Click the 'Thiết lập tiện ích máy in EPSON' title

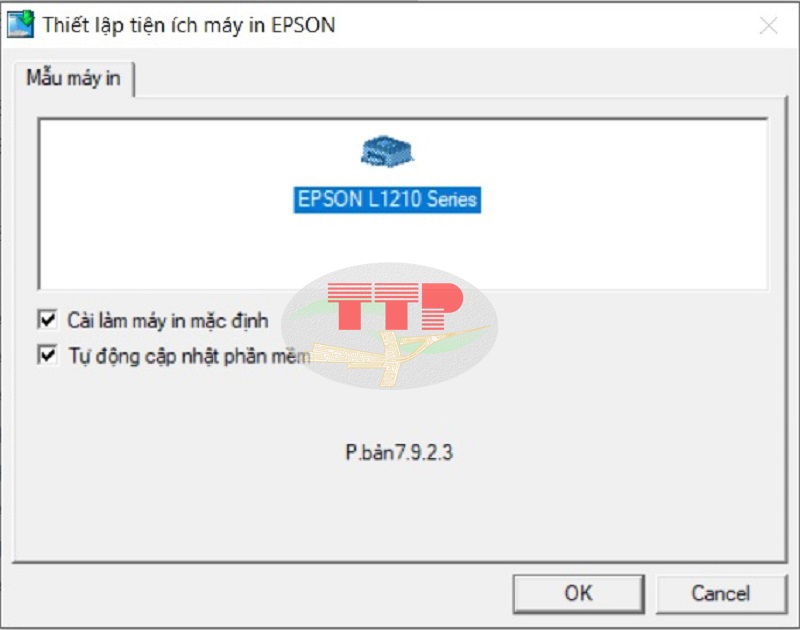pyautogui.click(x=189, y=25)
